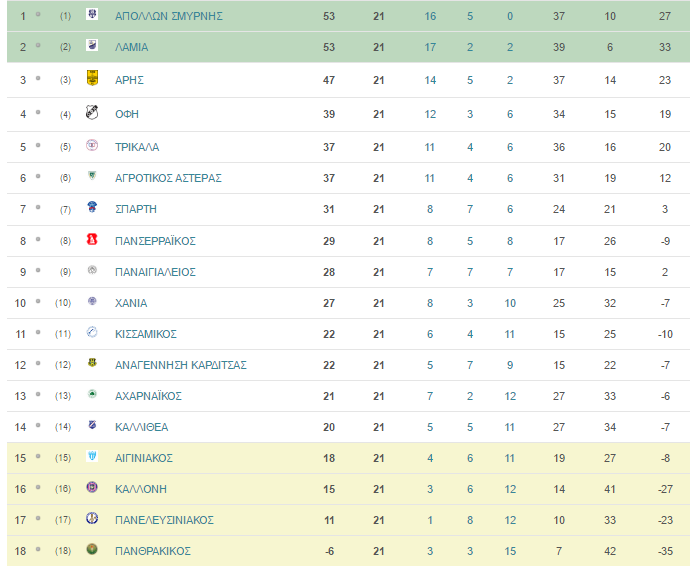The height and width of the screenshot is (566, 690).
Task: Open the ΤΡΙΚΑΛΑ team link
Action: [x=137, y=147]
